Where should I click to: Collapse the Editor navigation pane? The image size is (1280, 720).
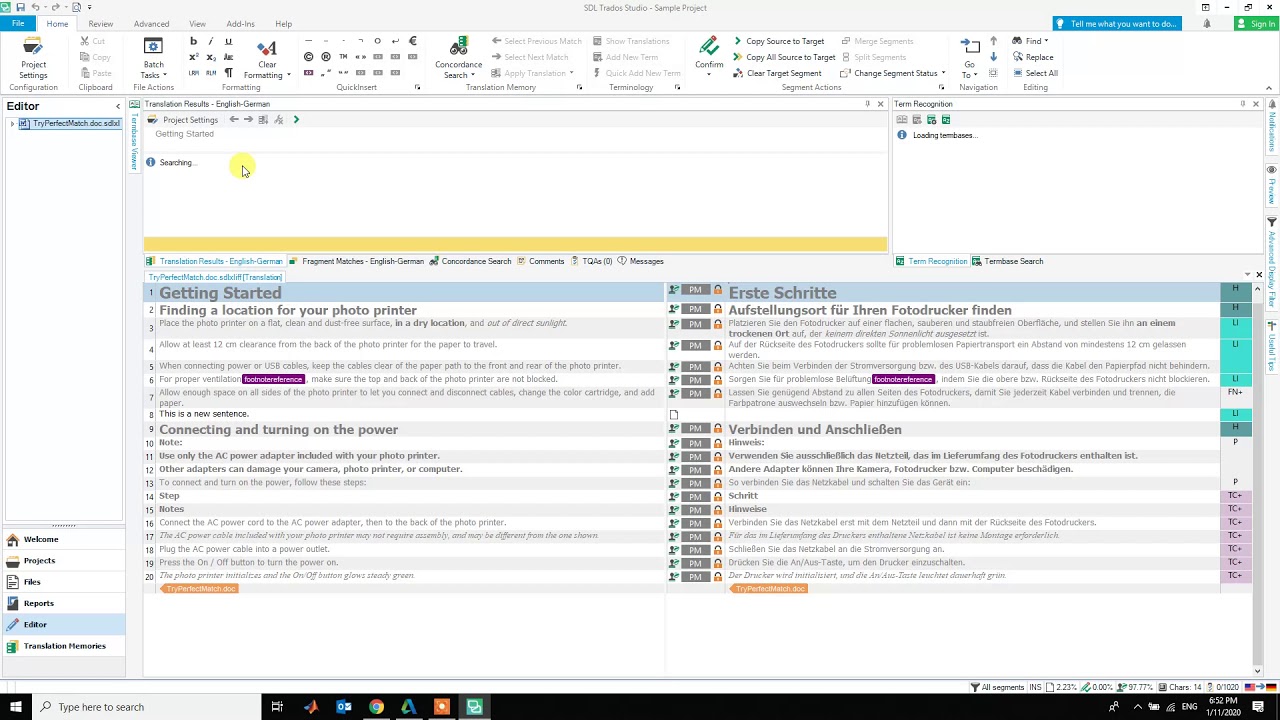pyautogui.click(x=117, y=106)
